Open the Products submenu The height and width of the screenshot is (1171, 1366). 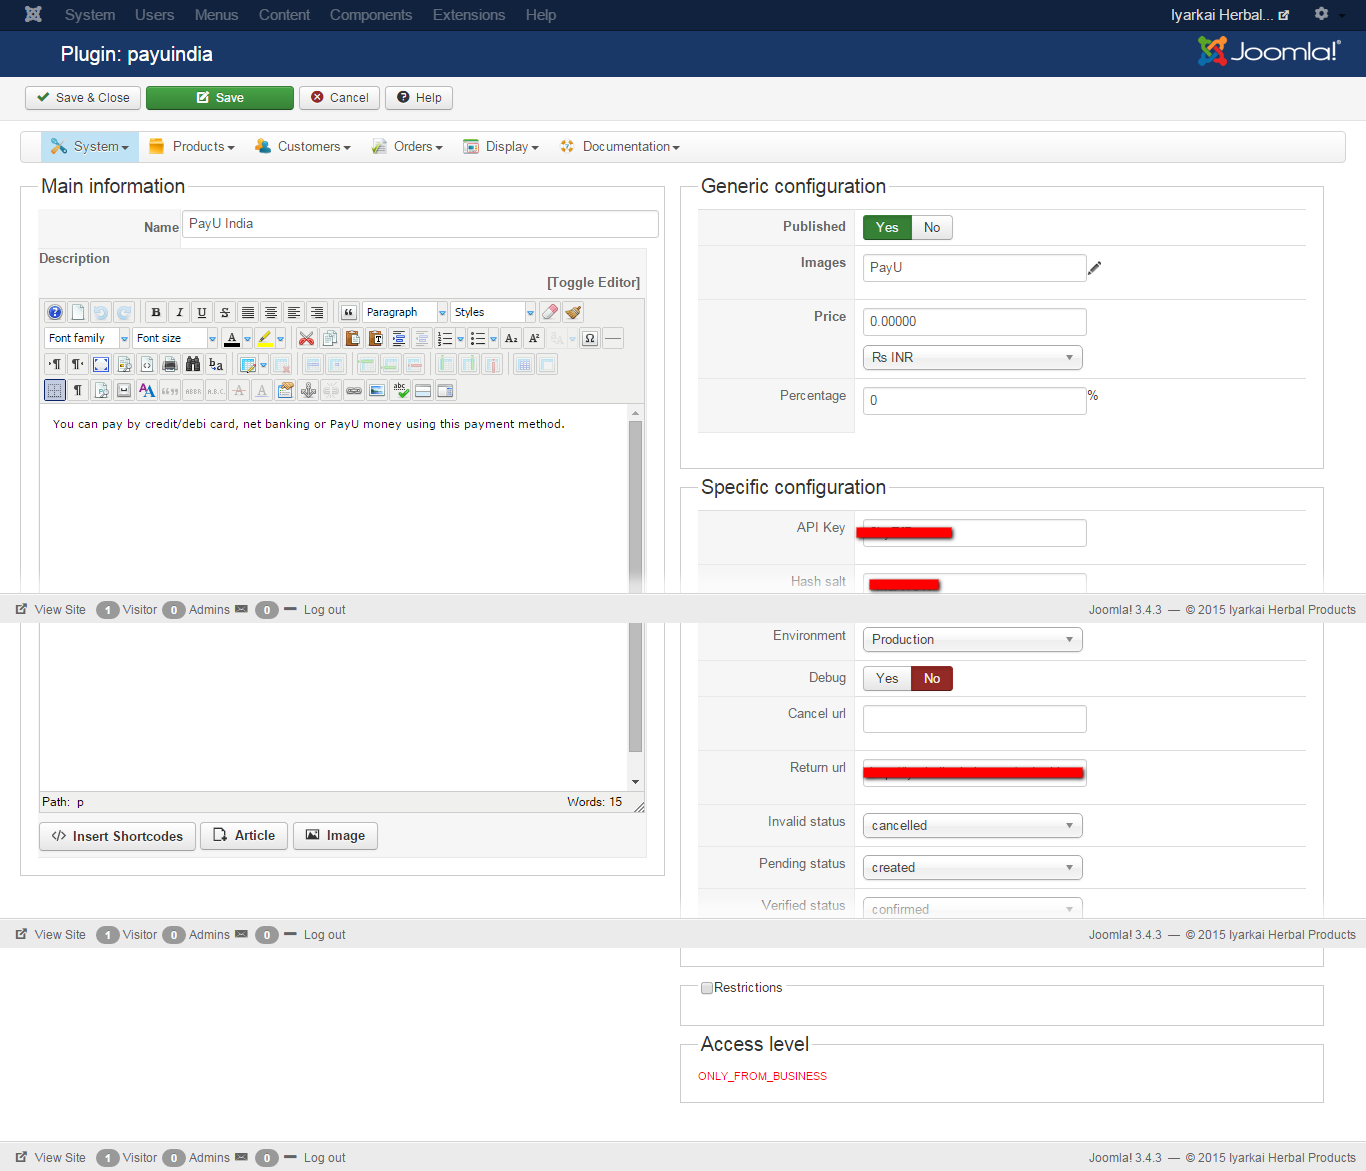coord(192,146)
